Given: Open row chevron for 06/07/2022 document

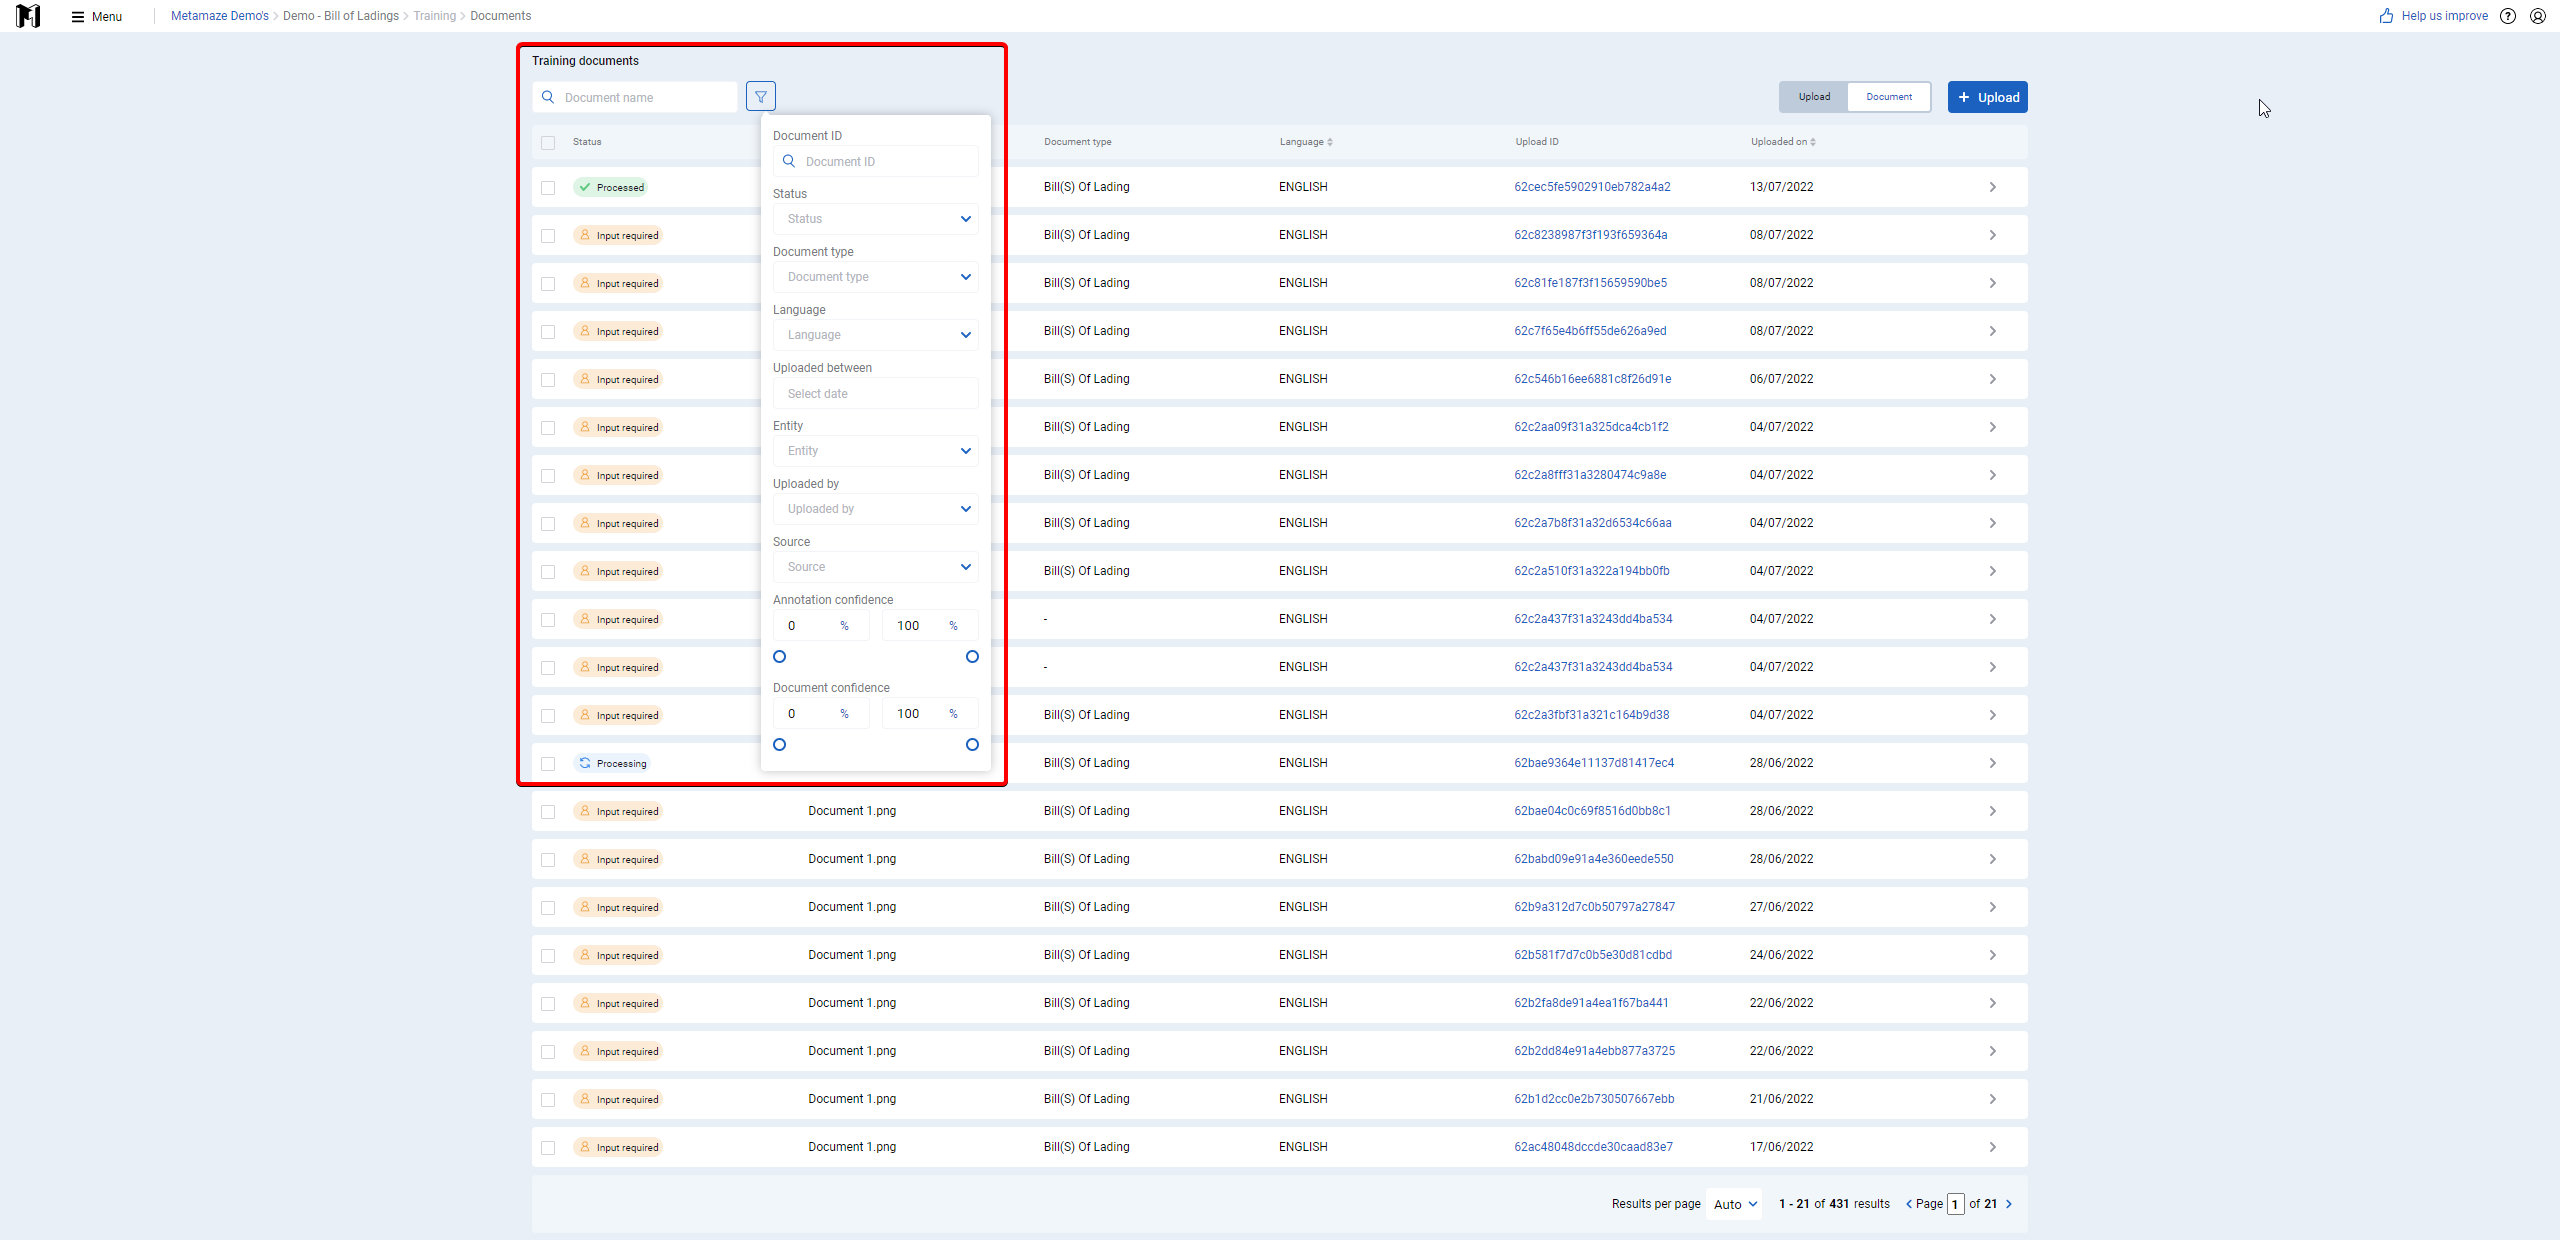Looking at the screenshot, I should pos(1992,379).
